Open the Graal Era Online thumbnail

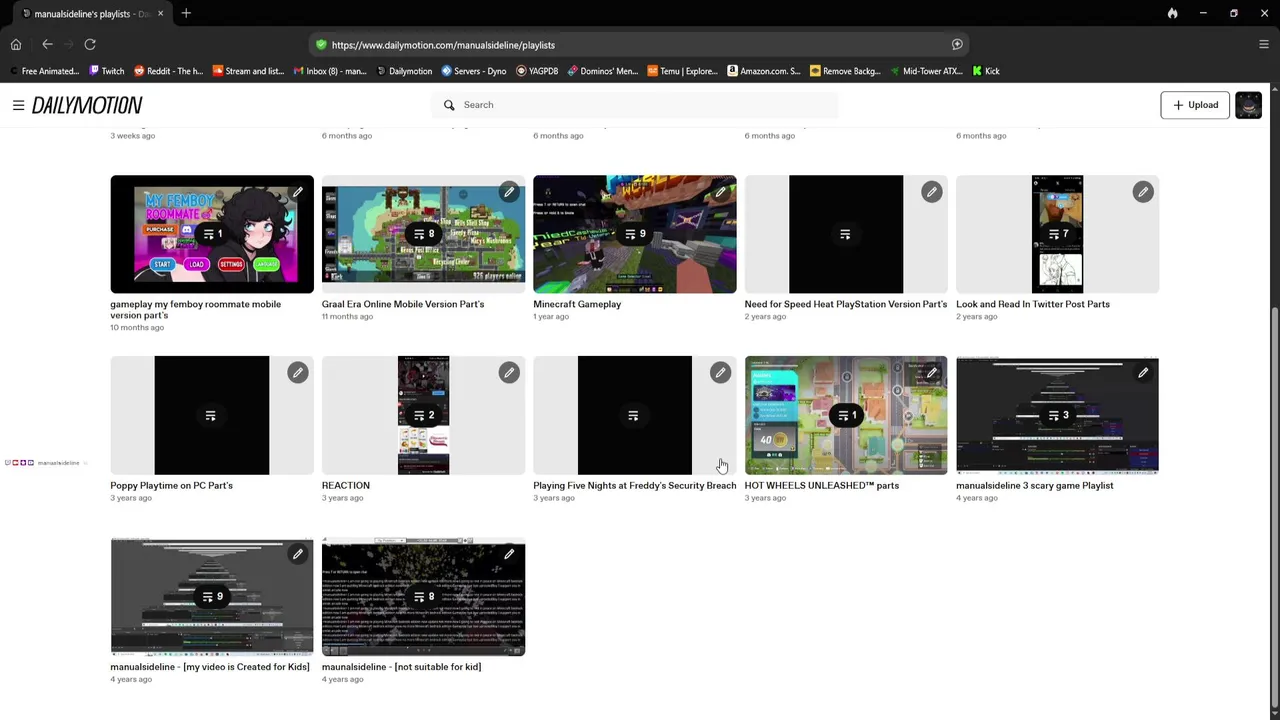pos(423,234)
